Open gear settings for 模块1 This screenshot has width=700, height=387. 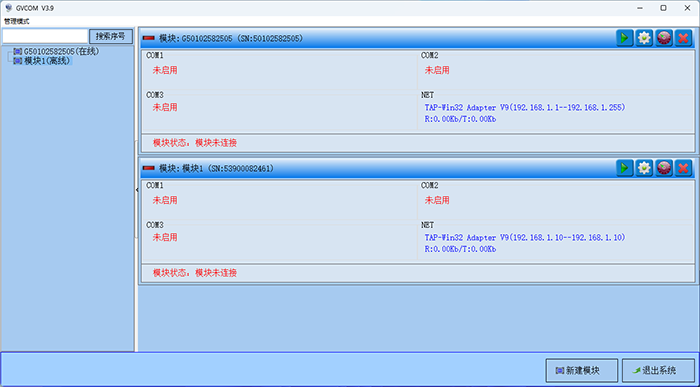pyautogui.click(x=644, y=168)
